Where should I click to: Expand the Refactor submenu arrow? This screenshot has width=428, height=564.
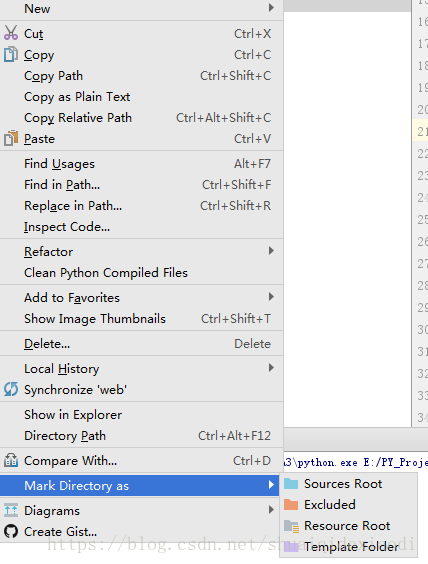point(271,251)
